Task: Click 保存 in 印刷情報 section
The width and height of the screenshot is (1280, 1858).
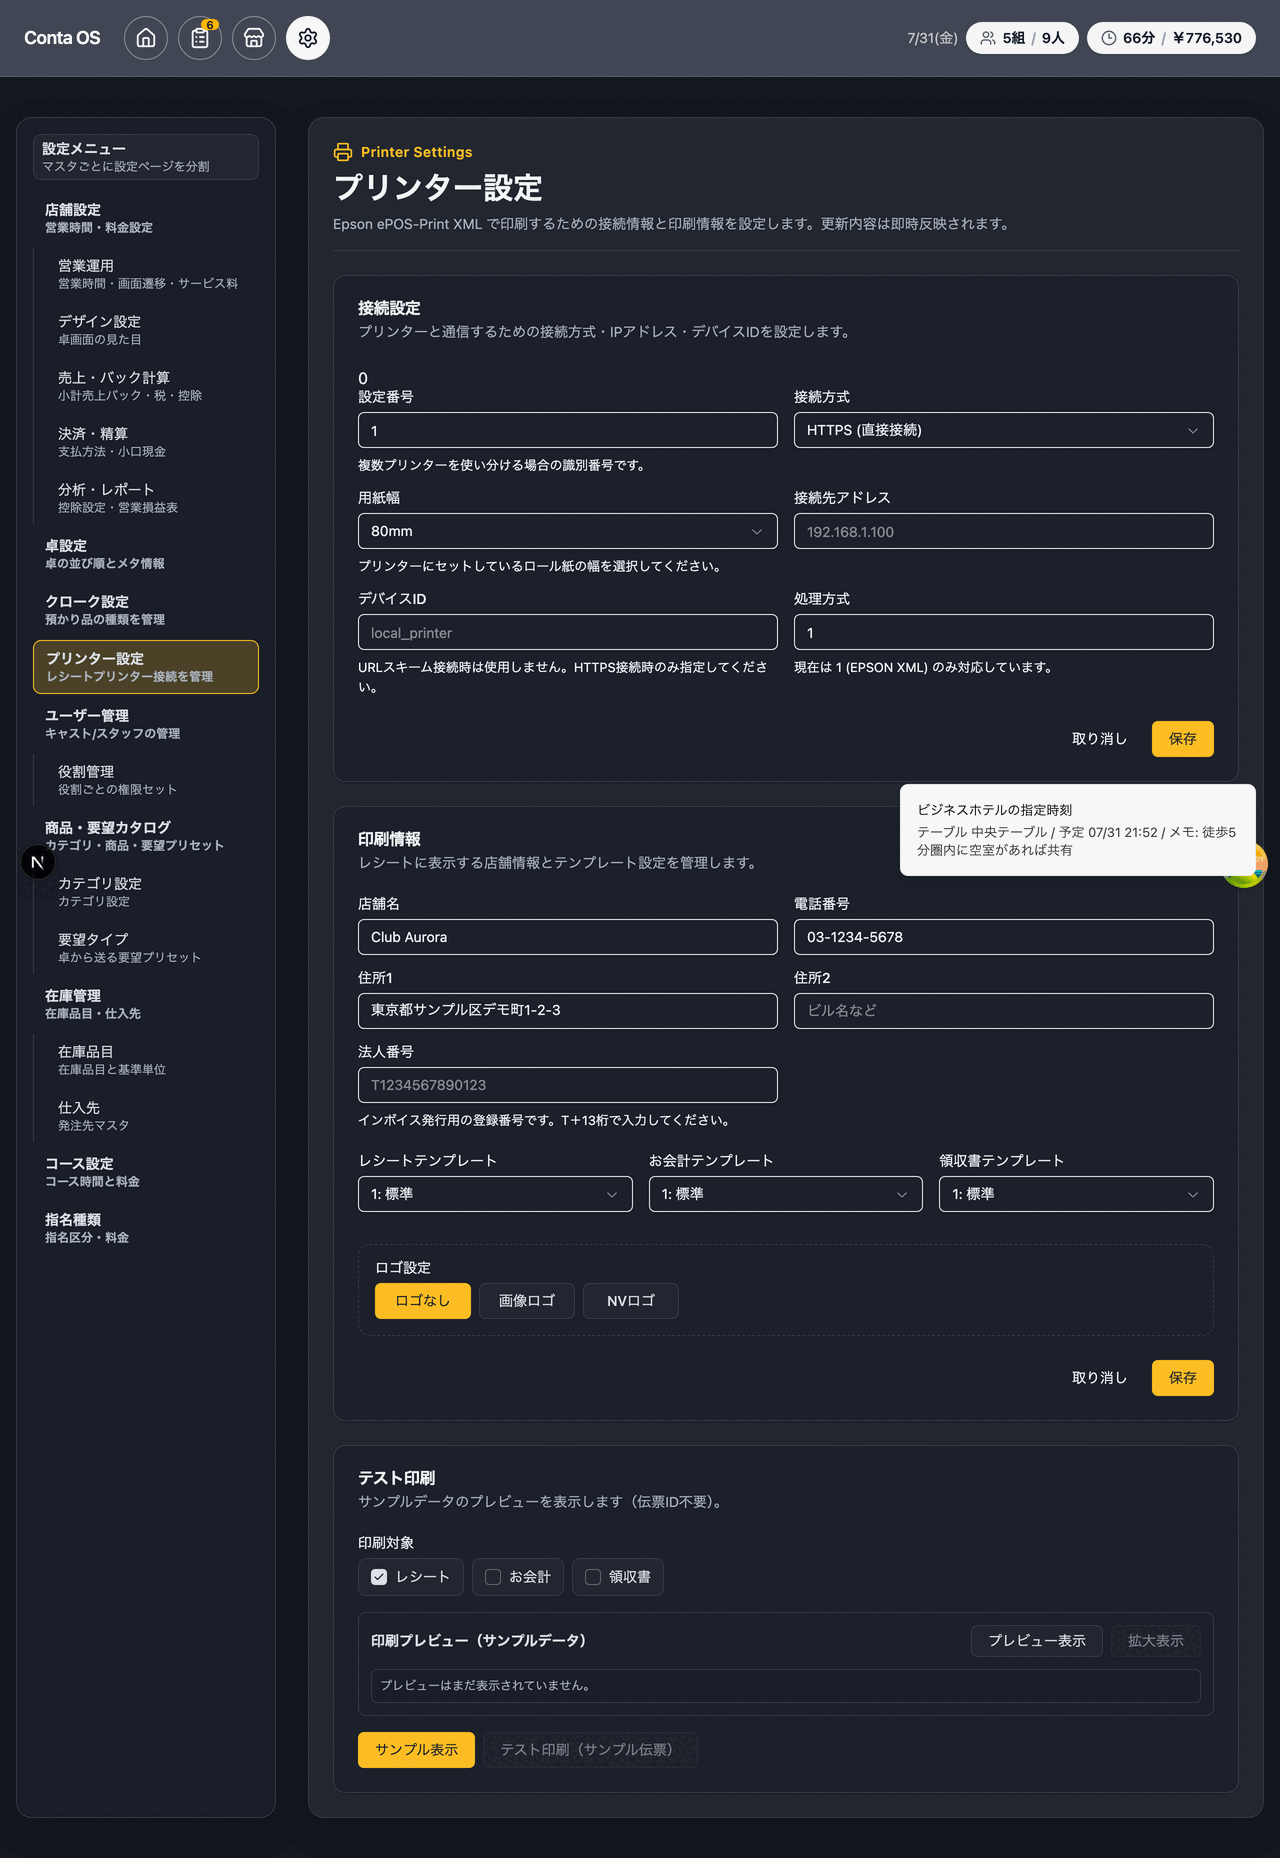Action: (1183, 1378)
